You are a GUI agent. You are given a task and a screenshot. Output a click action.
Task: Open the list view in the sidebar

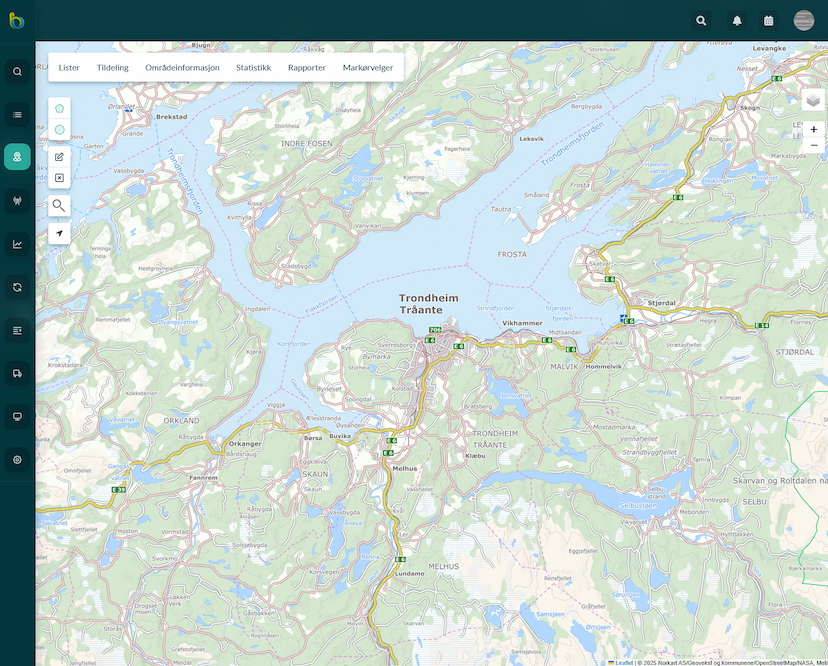tap(17, 115)
